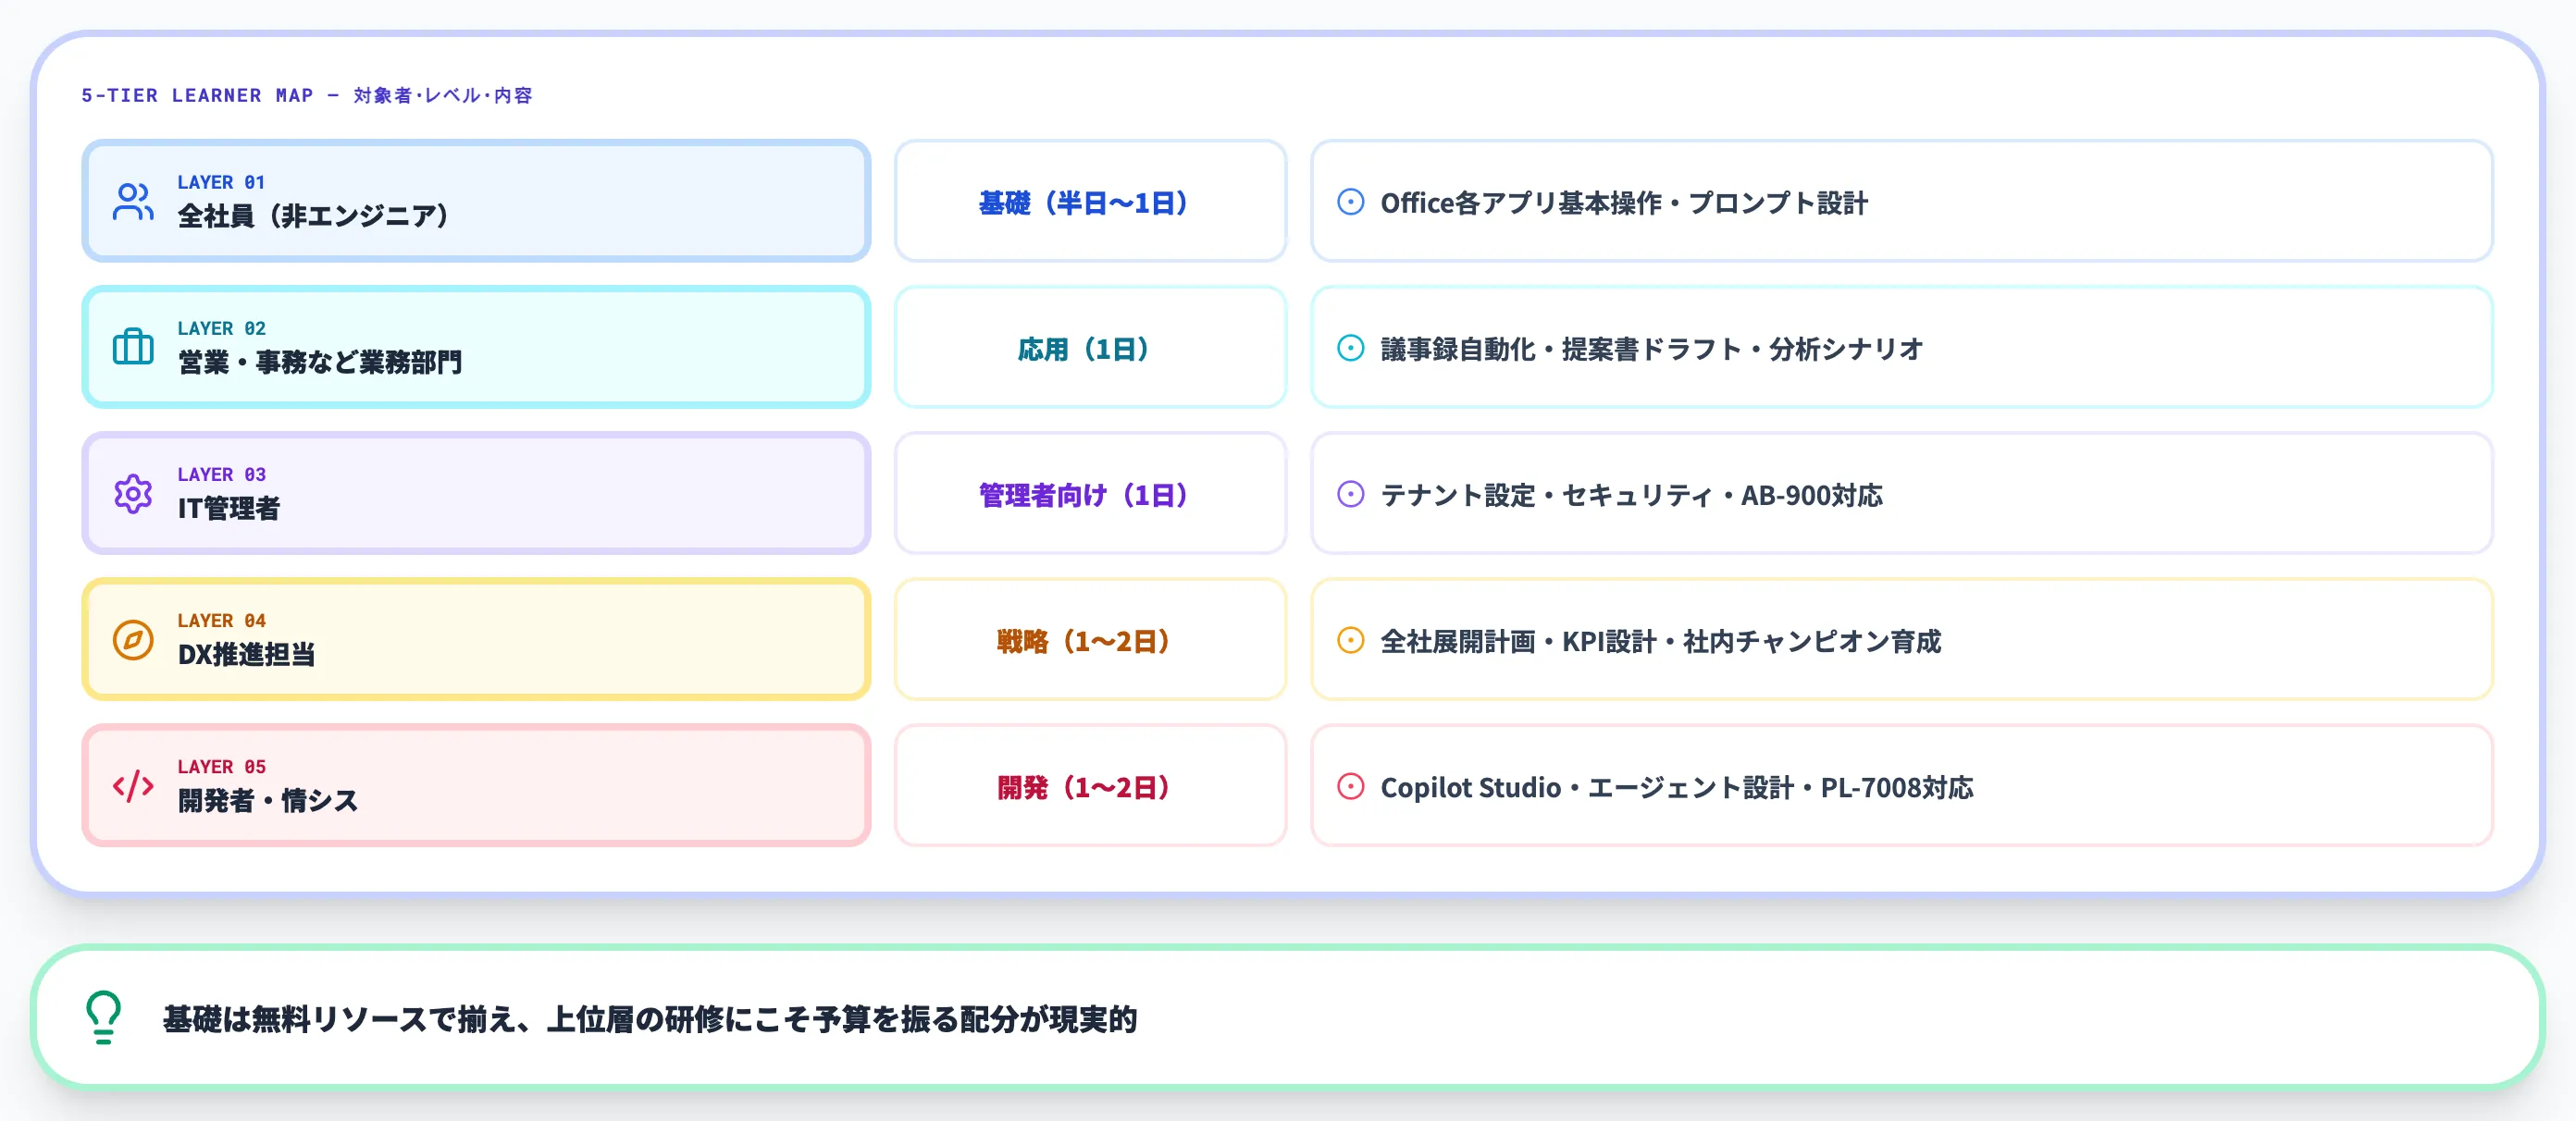Click the 応用（1日） level box
This screenshot has height=1121, width=2576.
click(x=1090, y=347)
